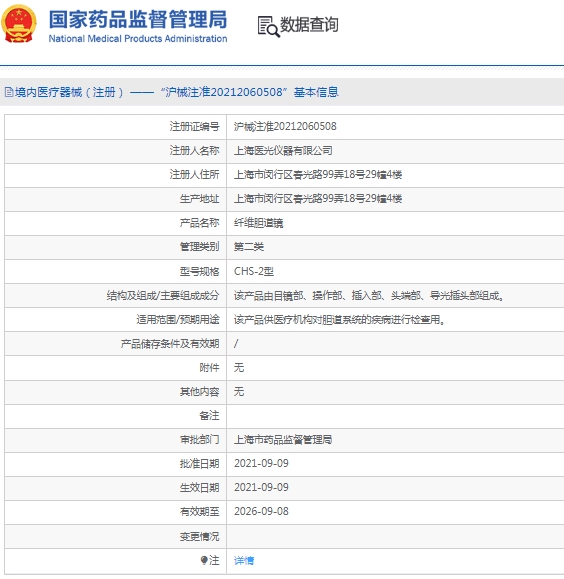Viewport: 564px width, 579px height.
Task: Click the document icon before 境内医疗器械
Action: (9, 92)
